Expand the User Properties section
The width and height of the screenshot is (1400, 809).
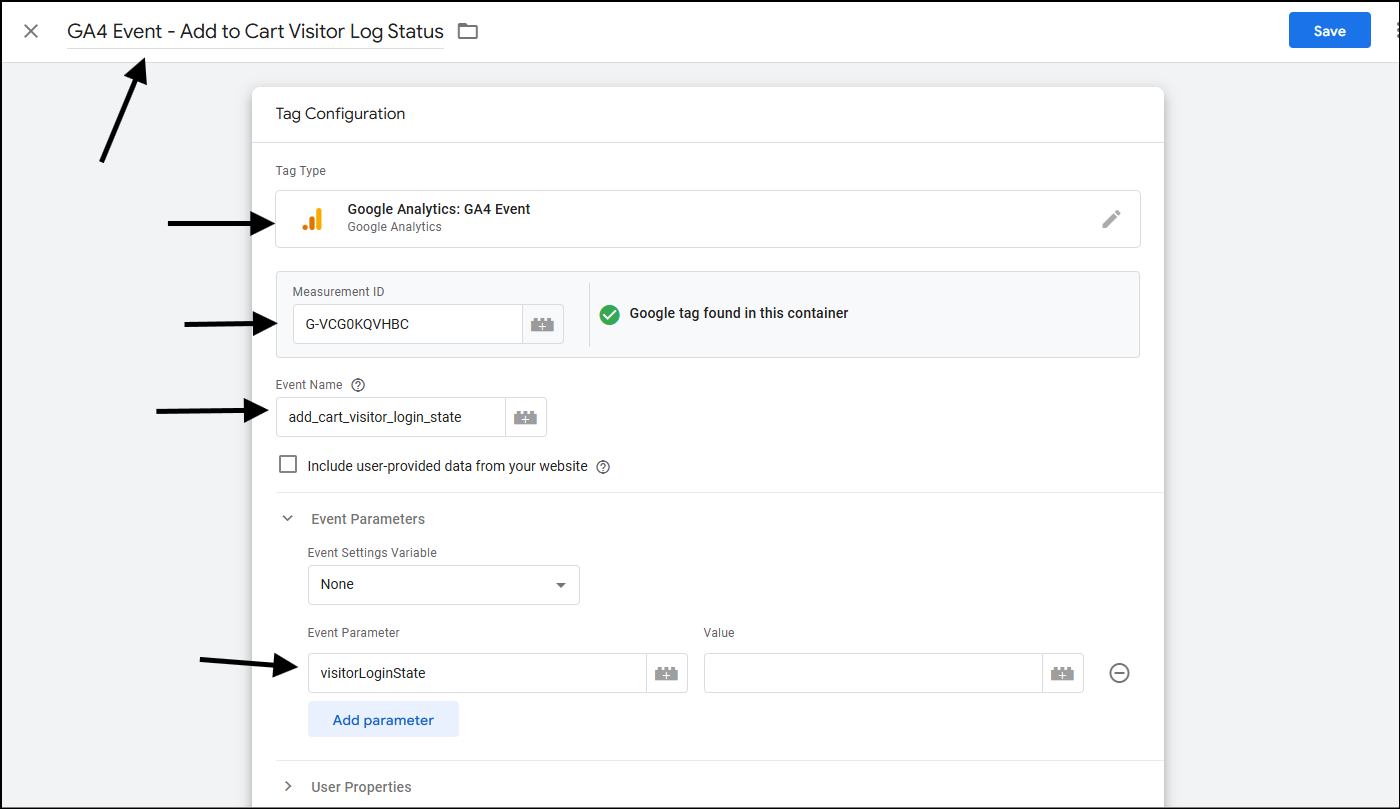288,787
